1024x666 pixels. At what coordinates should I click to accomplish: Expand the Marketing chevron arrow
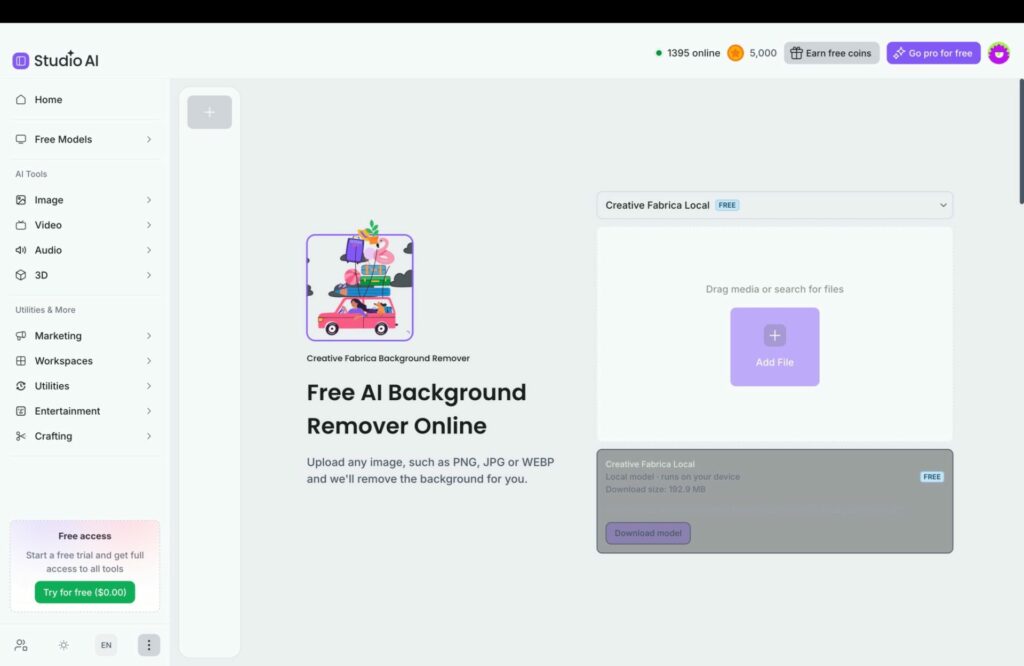pyautogui.click(x=149, y=336)
